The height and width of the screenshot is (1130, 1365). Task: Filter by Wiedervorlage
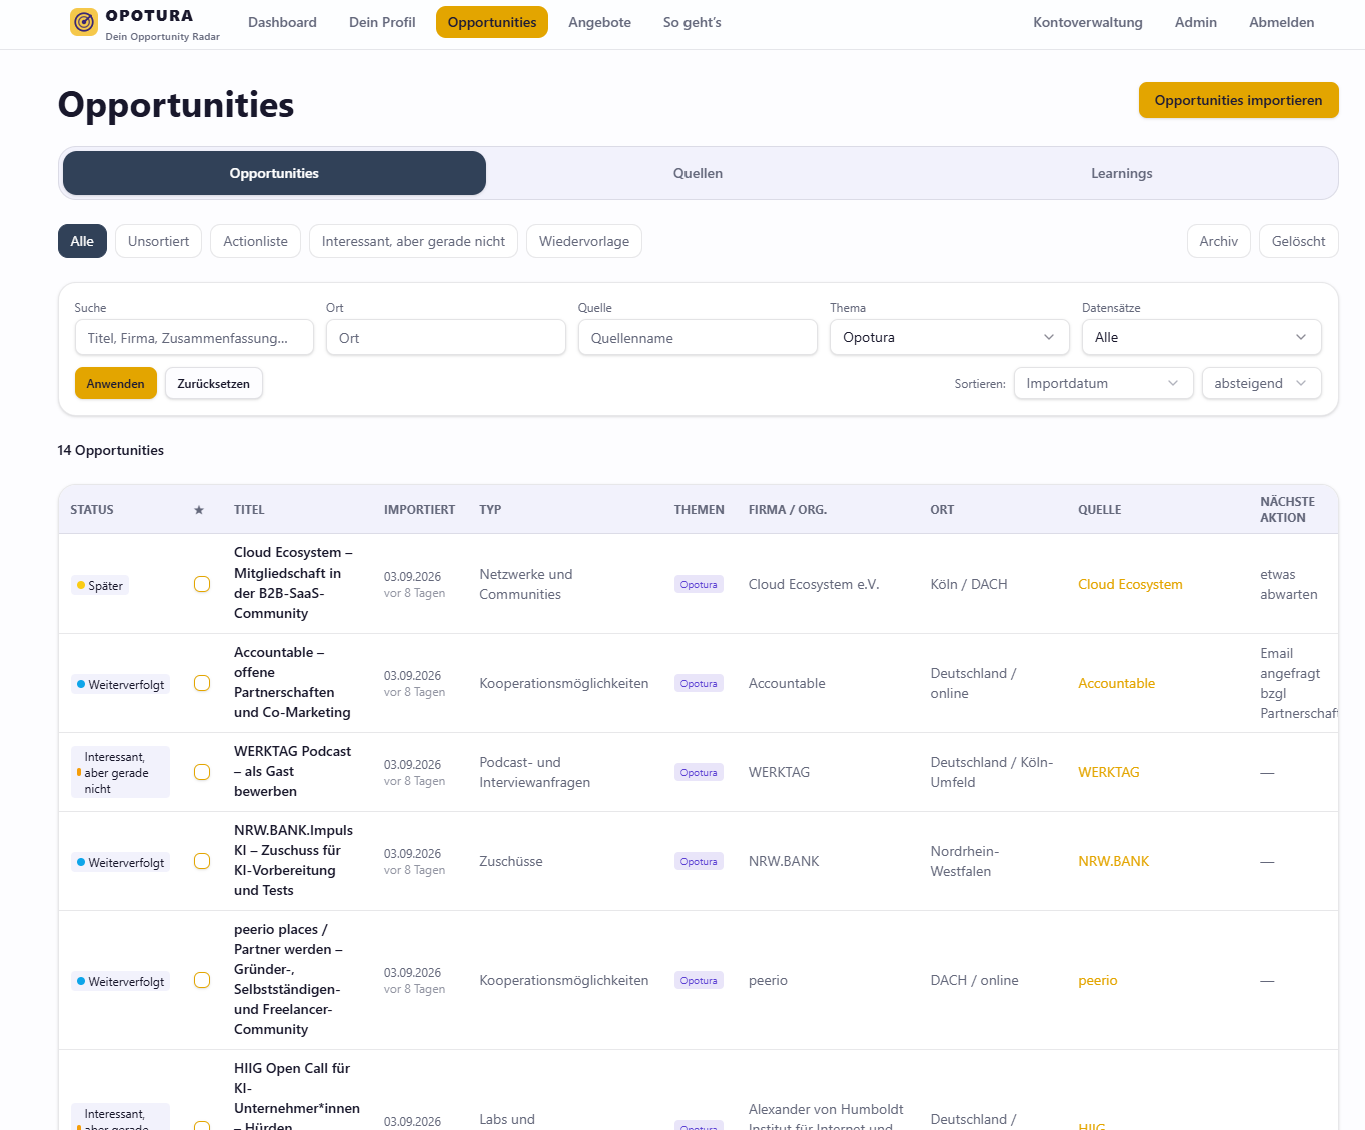click(x=584, y=241)
